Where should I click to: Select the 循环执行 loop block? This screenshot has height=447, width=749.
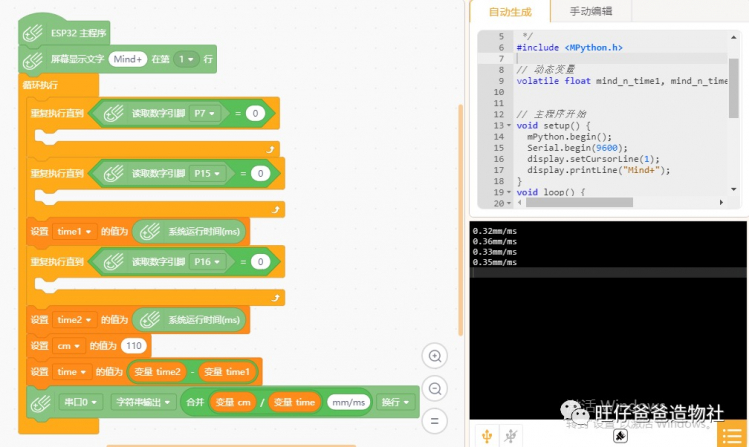(x=40, y=85)
